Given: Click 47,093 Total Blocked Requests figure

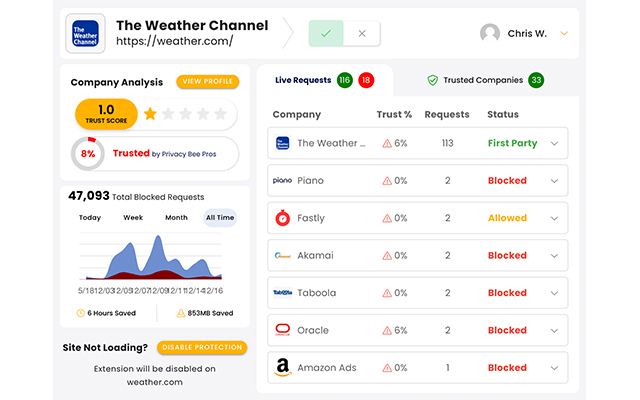Looking at the screenshot, I should pos(89,196).
